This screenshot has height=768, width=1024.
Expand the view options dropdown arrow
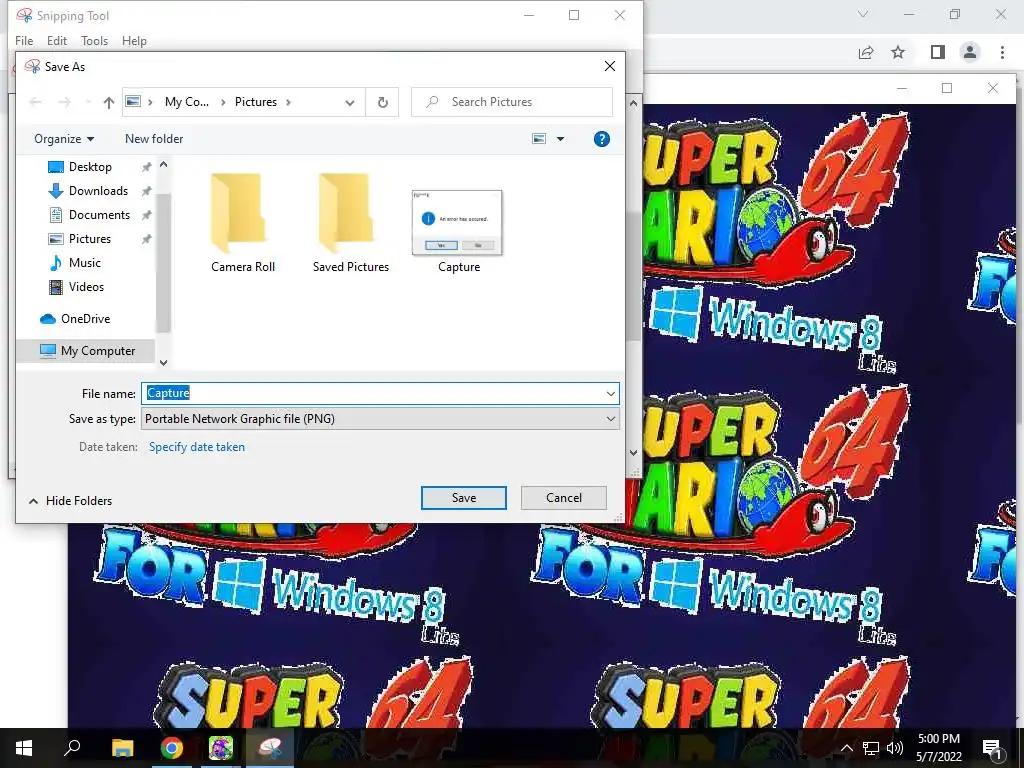point(560,138)
